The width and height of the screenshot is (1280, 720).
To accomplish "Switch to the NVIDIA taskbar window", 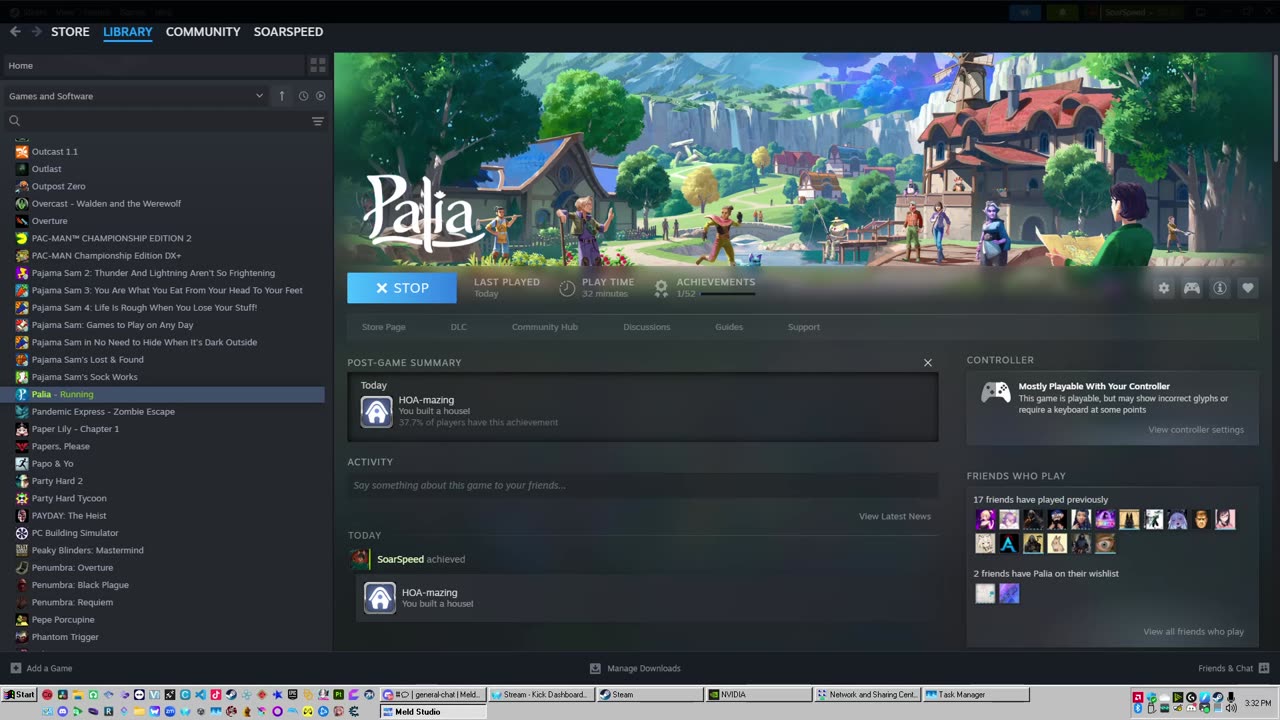I will [x=758, y=694].
